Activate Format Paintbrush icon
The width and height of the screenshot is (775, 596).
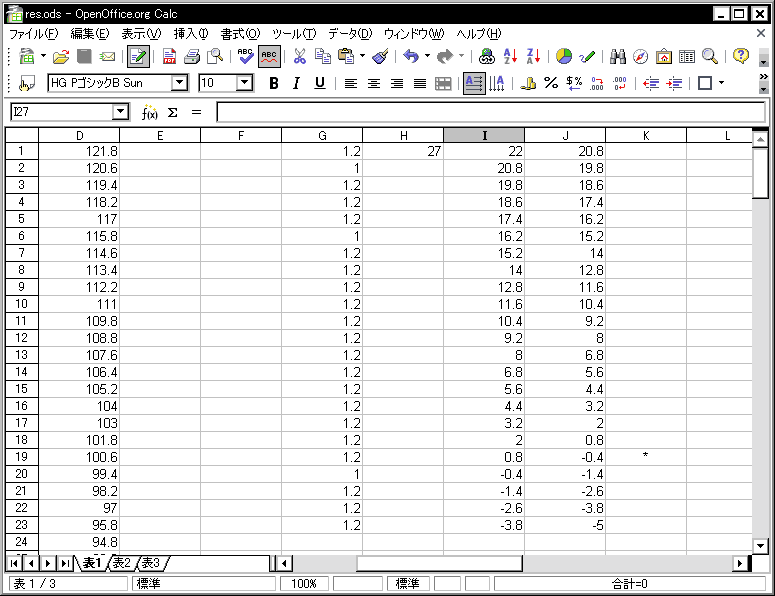pyautogui.click(x=380, y=56)
